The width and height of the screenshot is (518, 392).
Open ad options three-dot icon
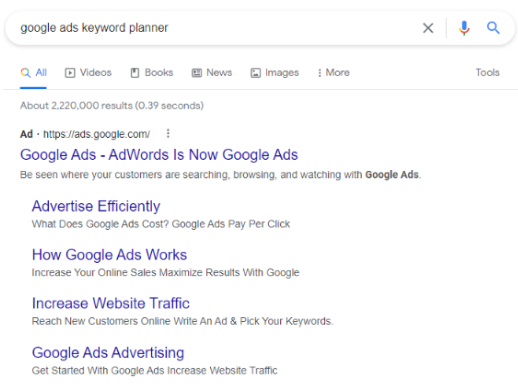click(x=168, y=134)
